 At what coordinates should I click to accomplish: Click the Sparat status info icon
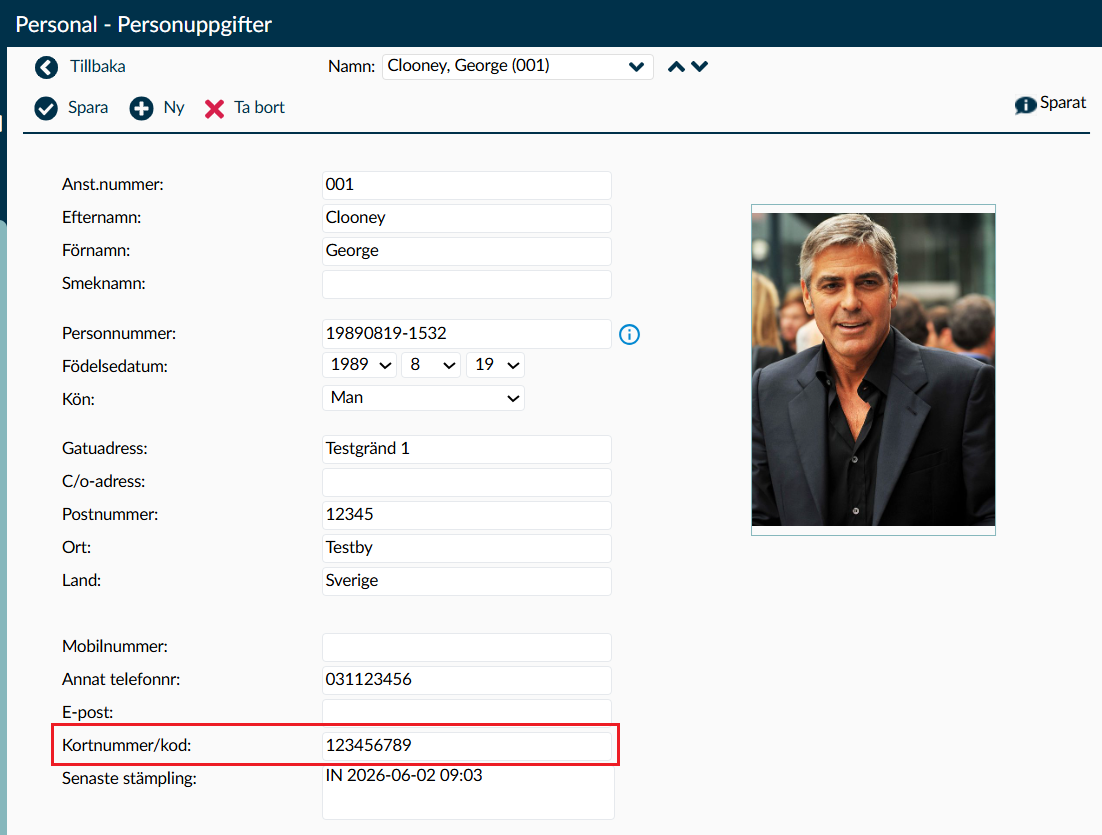(x=1025, y=105)
